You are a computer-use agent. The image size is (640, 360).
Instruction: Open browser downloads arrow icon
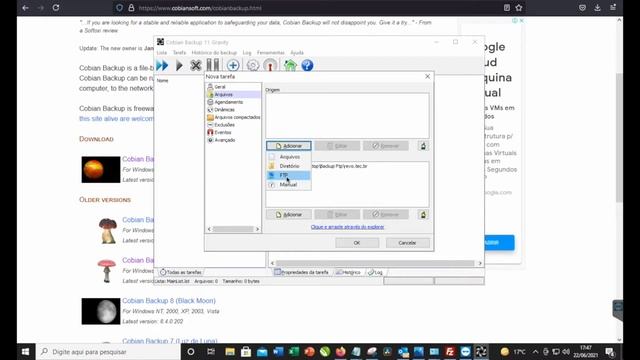[598, 8]
